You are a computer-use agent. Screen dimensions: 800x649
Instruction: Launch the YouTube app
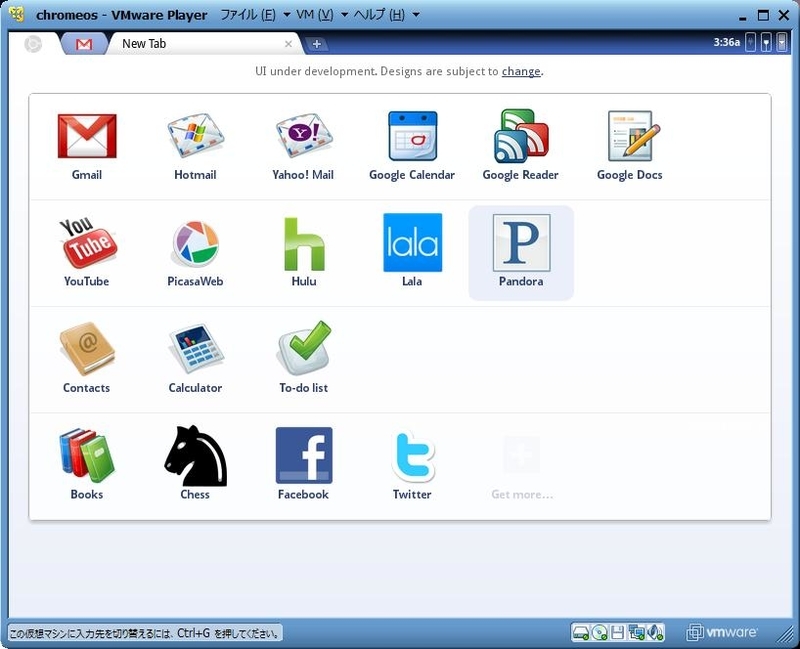[x=87, y=252]
